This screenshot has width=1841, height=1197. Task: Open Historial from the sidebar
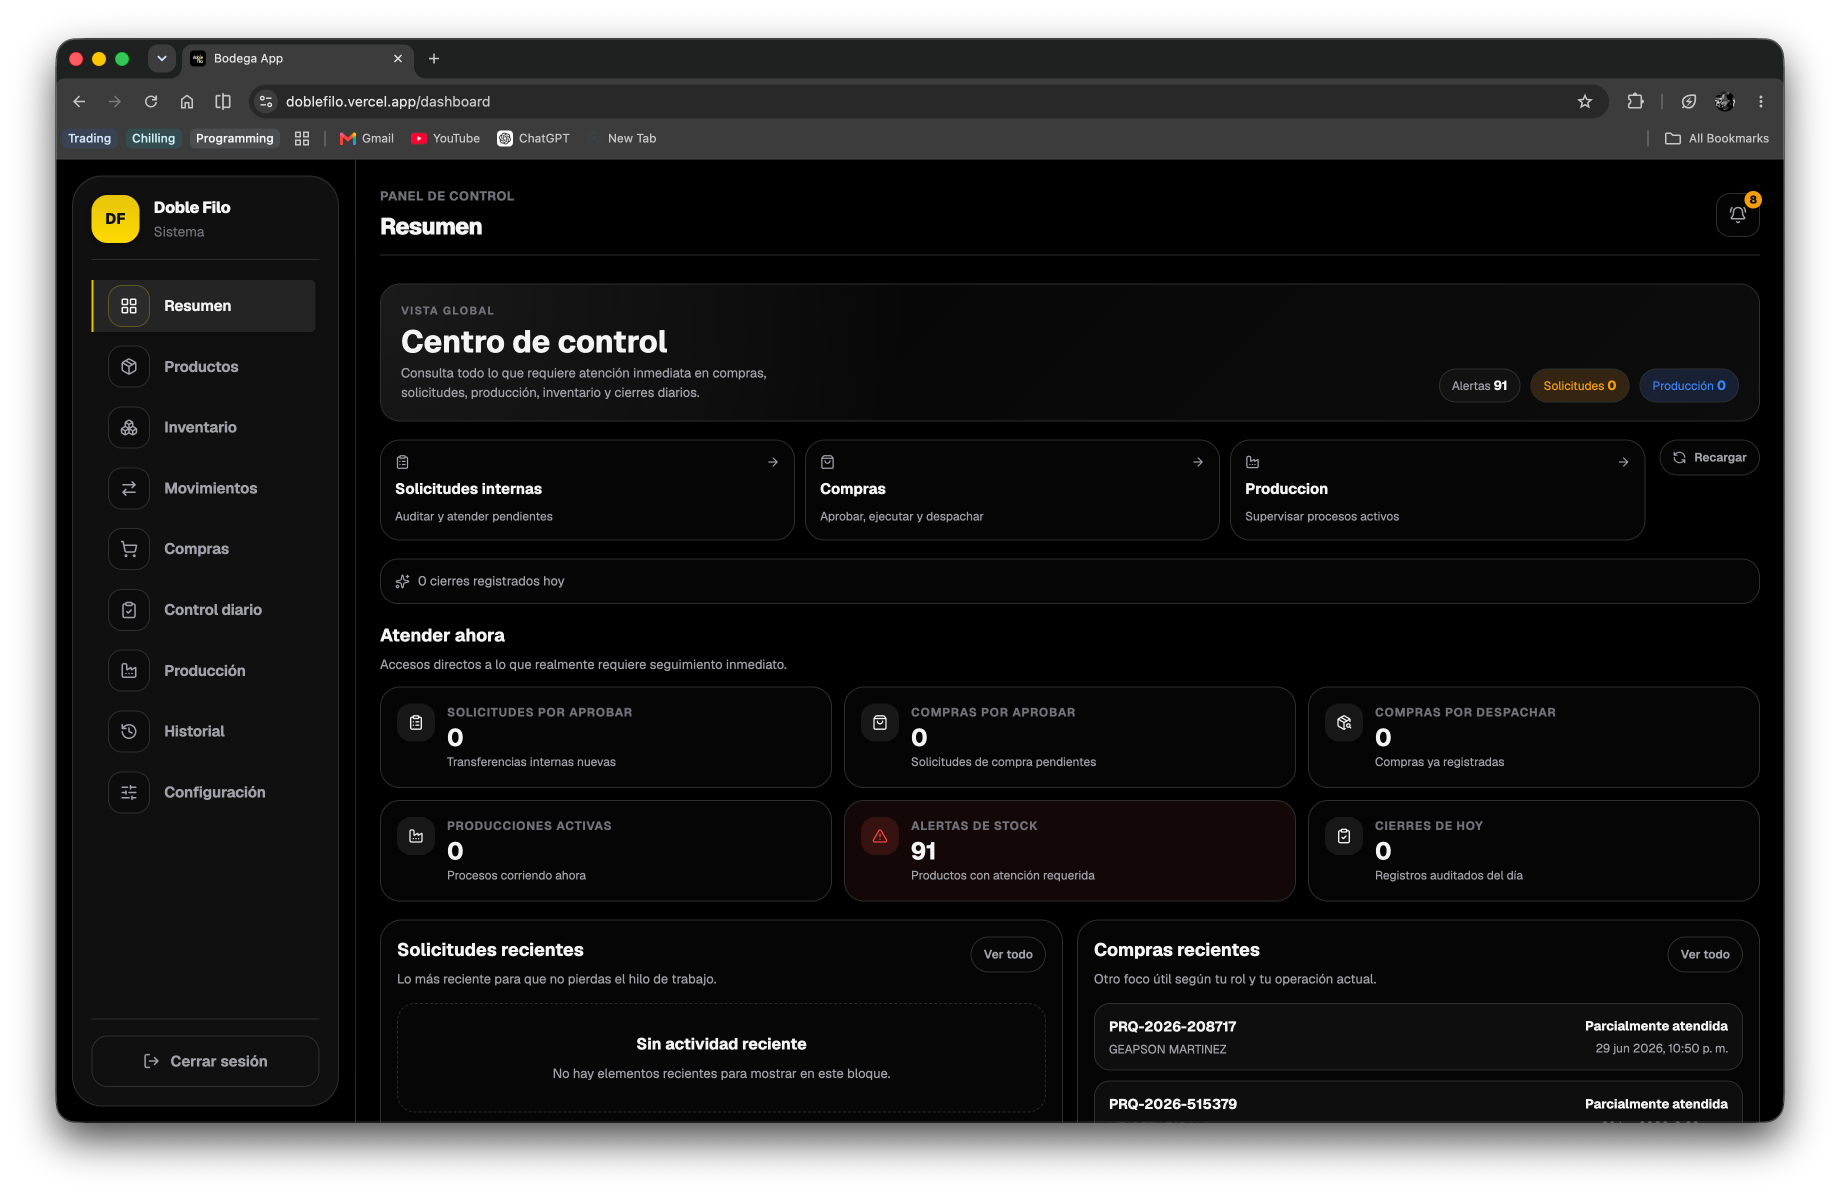pyautogui.click(x=204, y=731)
